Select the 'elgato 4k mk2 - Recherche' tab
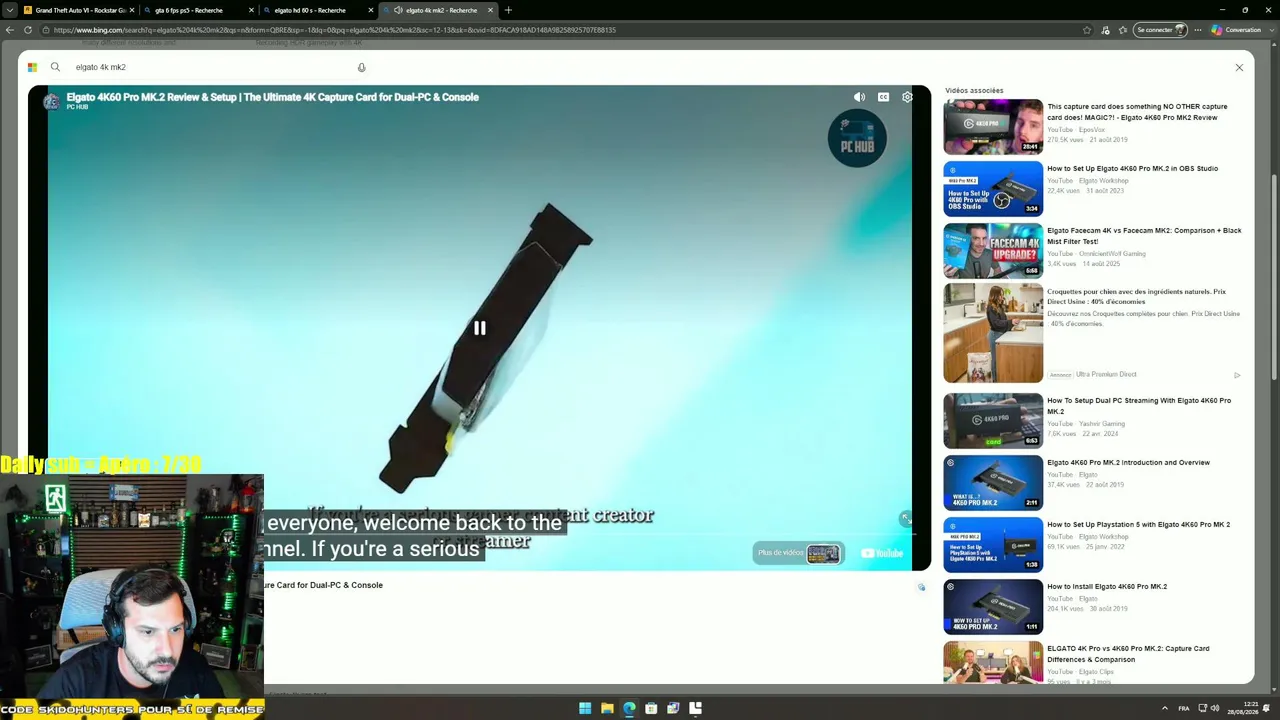Viewport: 1280px width, 720px height. click(436, 10)
